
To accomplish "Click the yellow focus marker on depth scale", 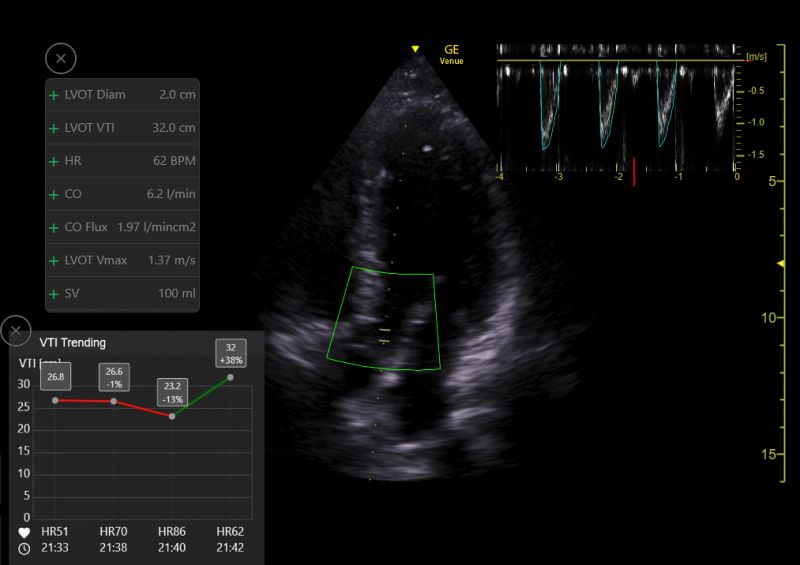I will coord(781,263).
